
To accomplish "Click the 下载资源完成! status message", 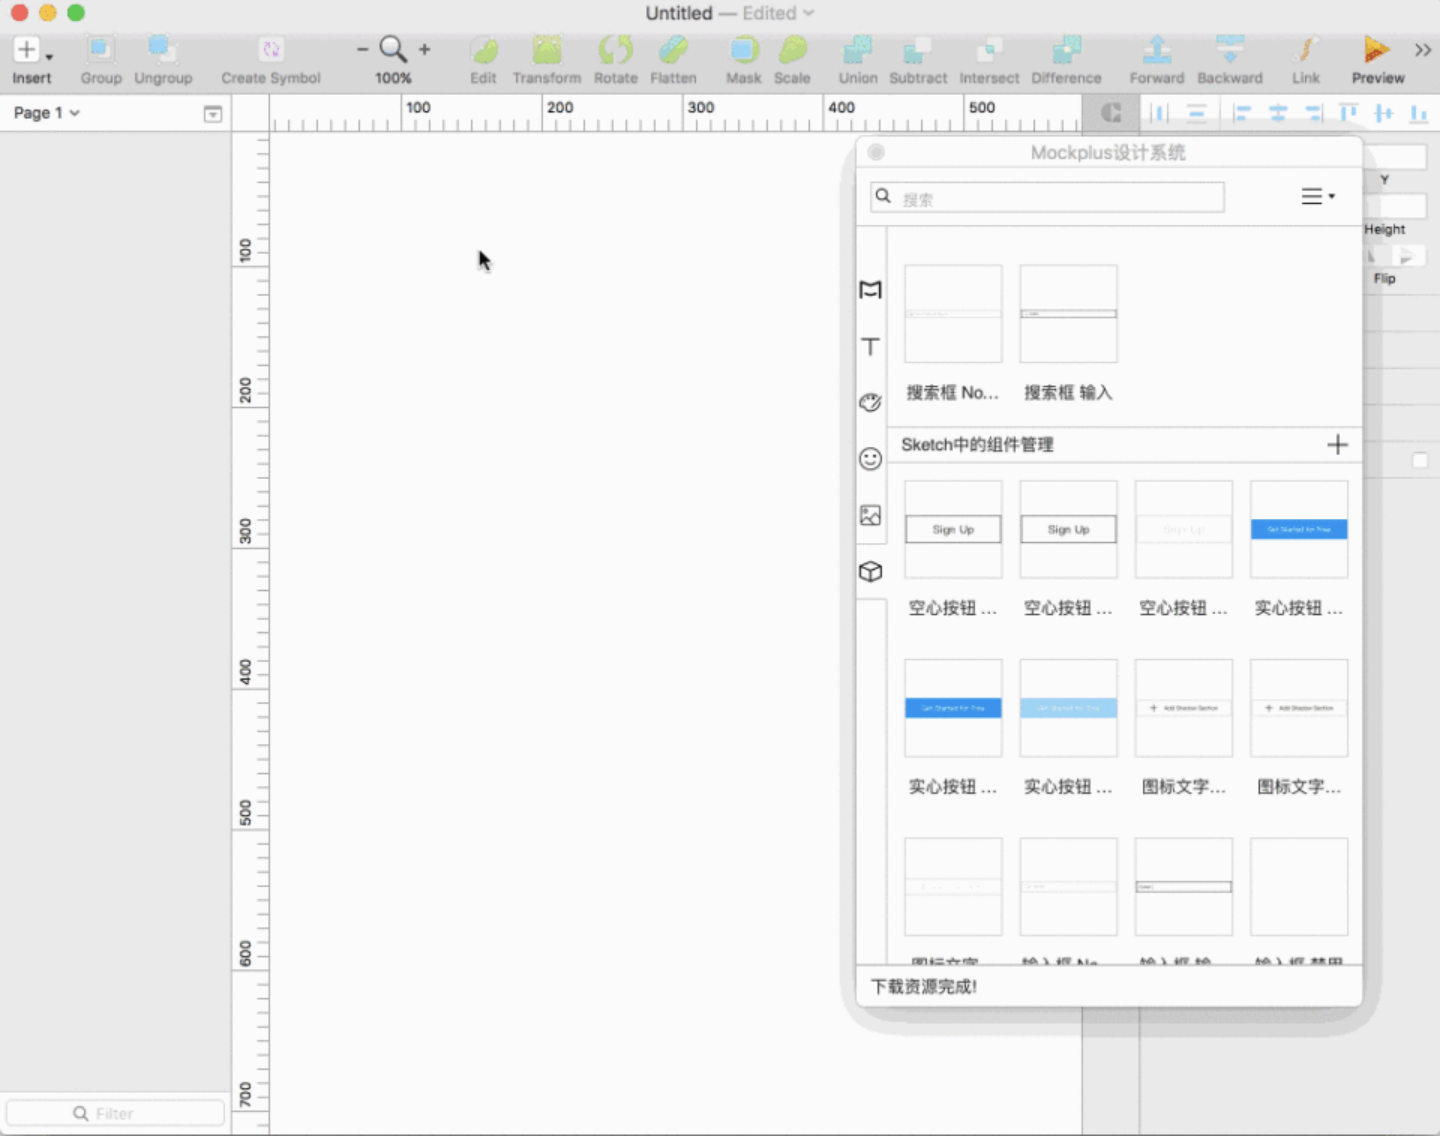I will (x=924, y=987).
